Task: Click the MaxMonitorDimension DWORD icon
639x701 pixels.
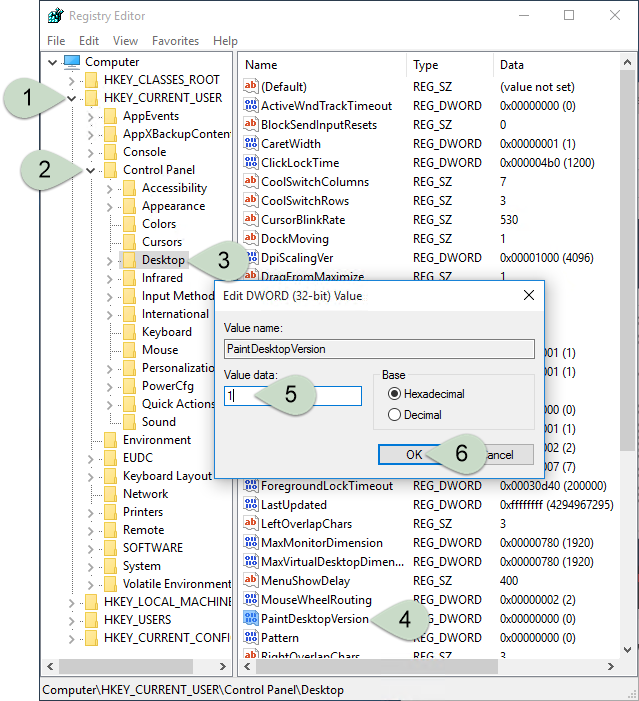Action: [250, 543]
